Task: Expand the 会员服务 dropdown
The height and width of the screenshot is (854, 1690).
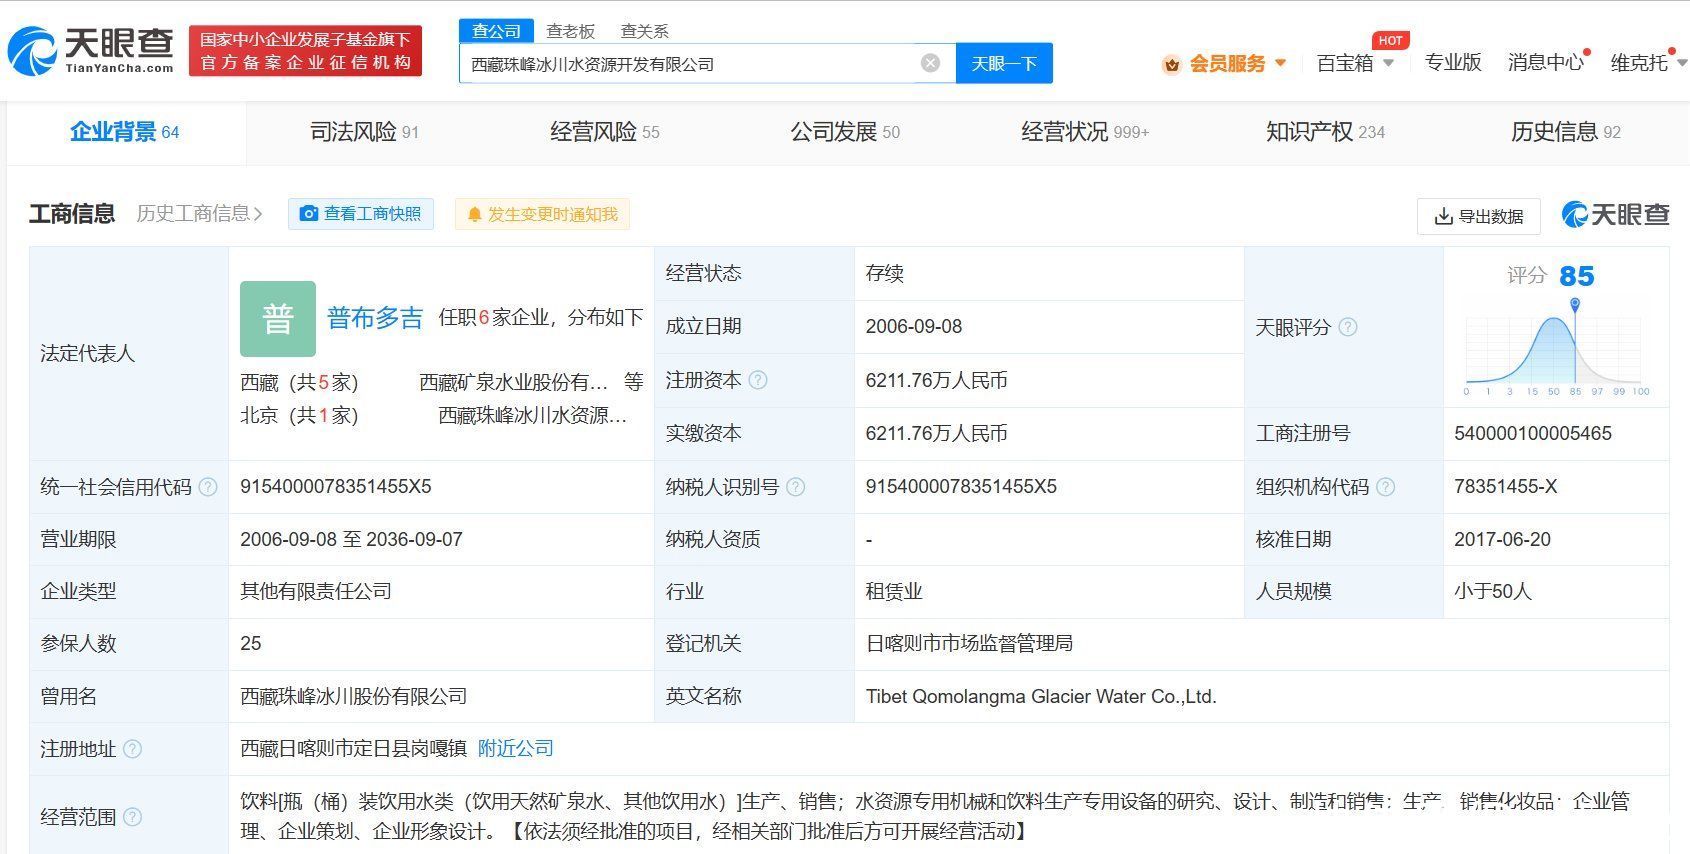Action: [1280, 63]
